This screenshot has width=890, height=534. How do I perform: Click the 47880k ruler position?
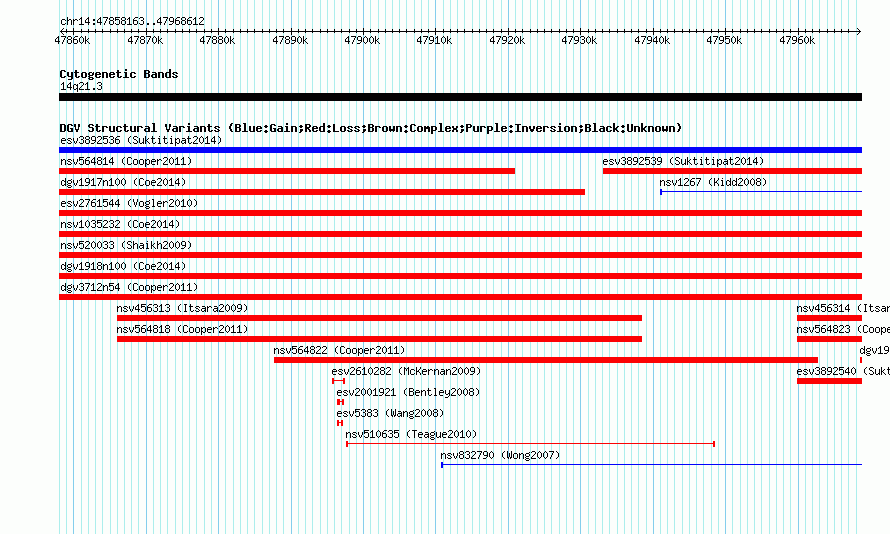pos(217,40)
